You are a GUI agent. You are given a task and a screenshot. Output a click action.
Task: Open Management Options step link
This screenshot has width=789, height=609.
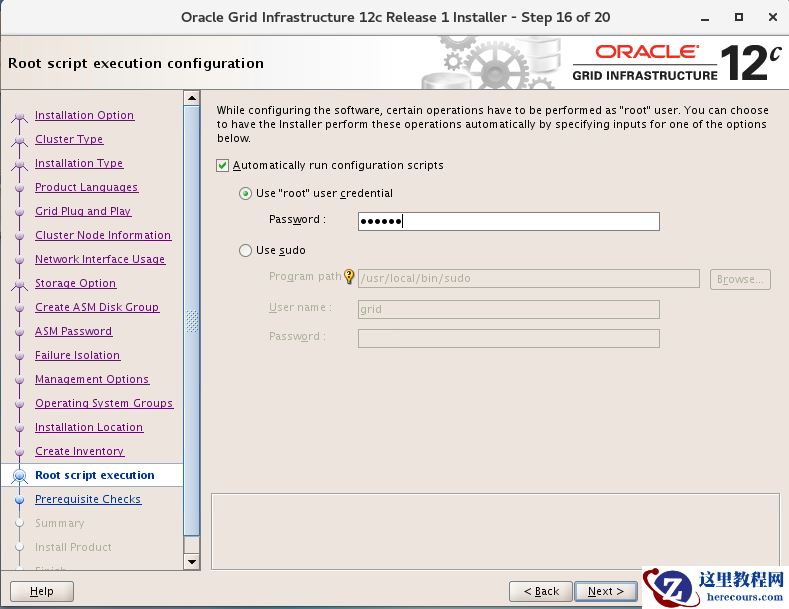pyautogui.click(x=92, y=379)
